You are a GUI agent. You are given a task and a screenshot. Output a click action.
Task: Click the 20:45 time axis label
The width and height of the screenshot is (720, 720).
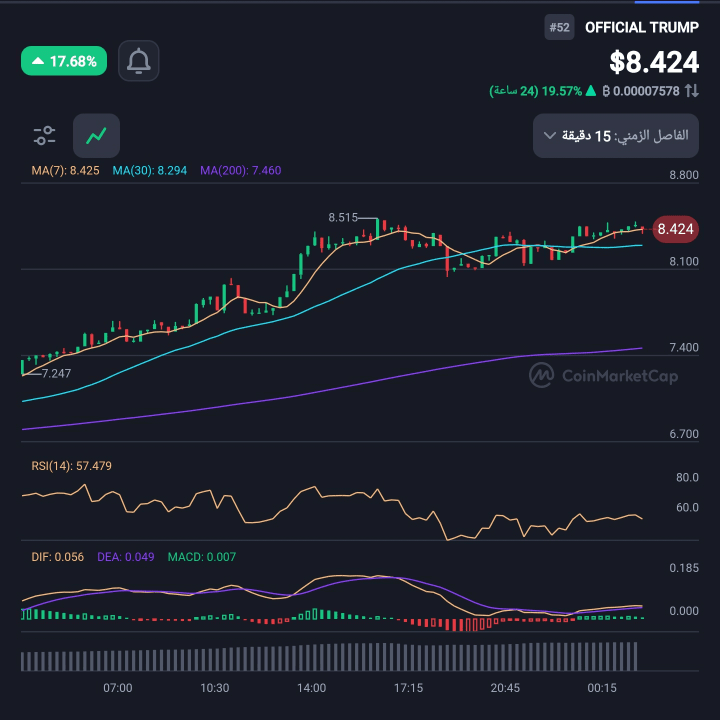[505, 688]
